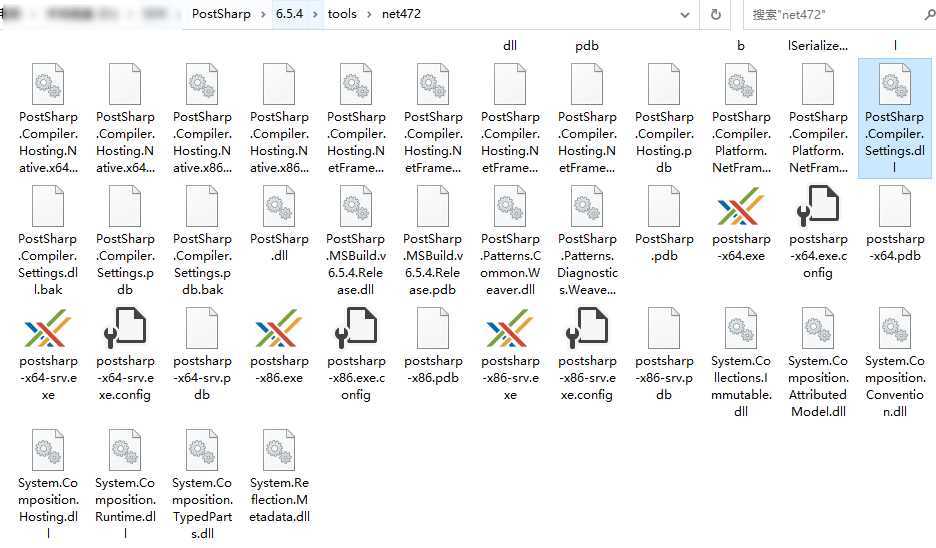Select PostSharp.MSBuild.v6.5.4.Release.pdb
Image resolution: width=936 pixels, height=548 pixels.
(x=433, y=241)
